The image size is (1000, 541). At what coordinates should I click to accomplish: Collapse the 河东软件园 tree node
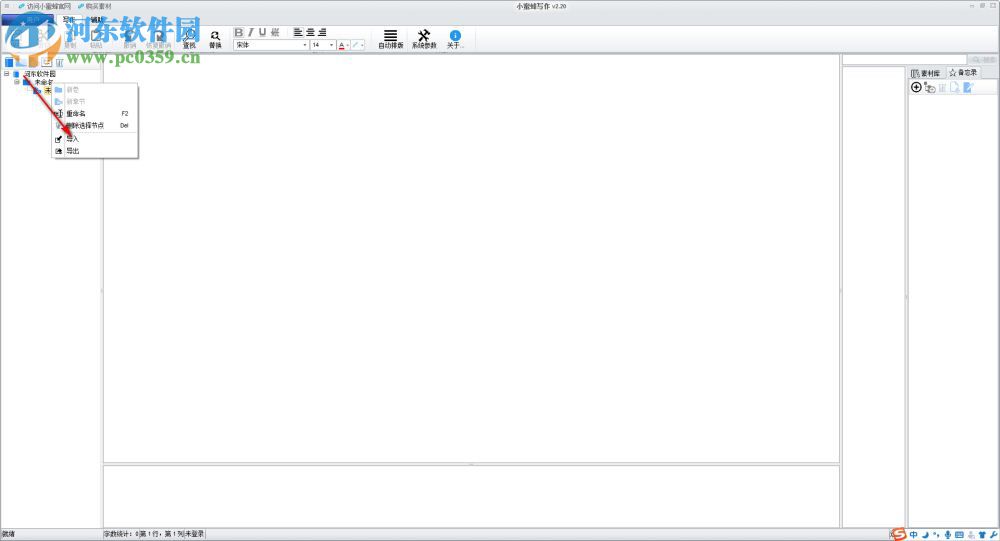(x=6, y=73)
